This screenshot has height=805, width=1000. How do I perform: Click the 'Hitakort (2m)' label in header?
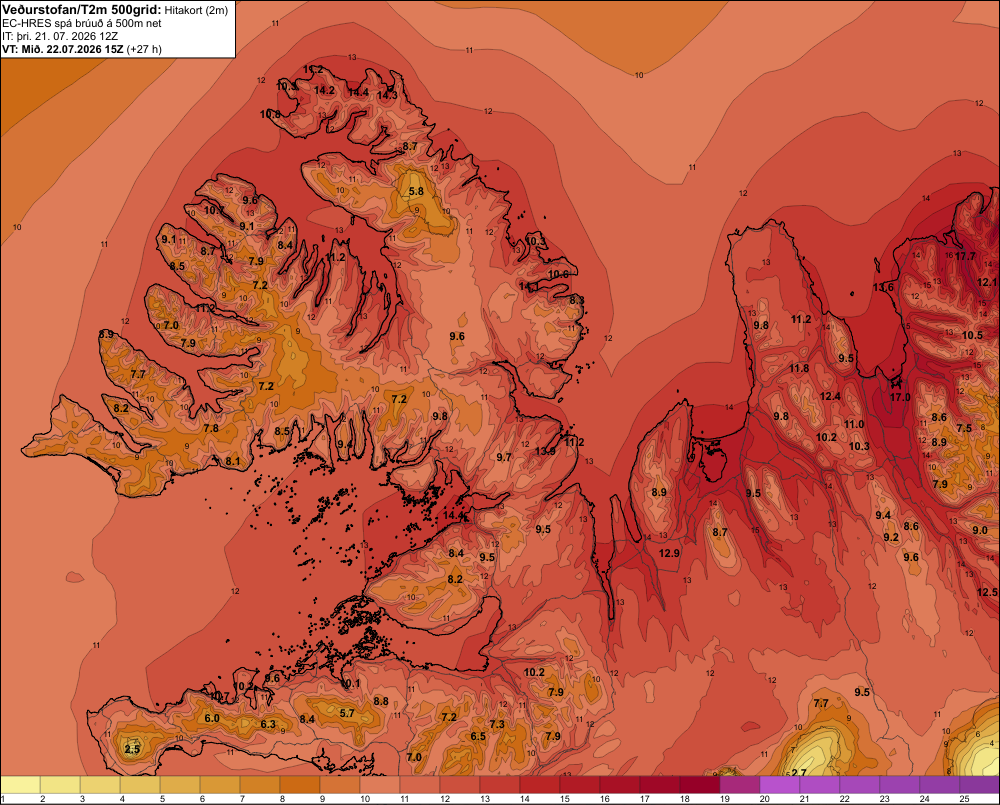196,10
